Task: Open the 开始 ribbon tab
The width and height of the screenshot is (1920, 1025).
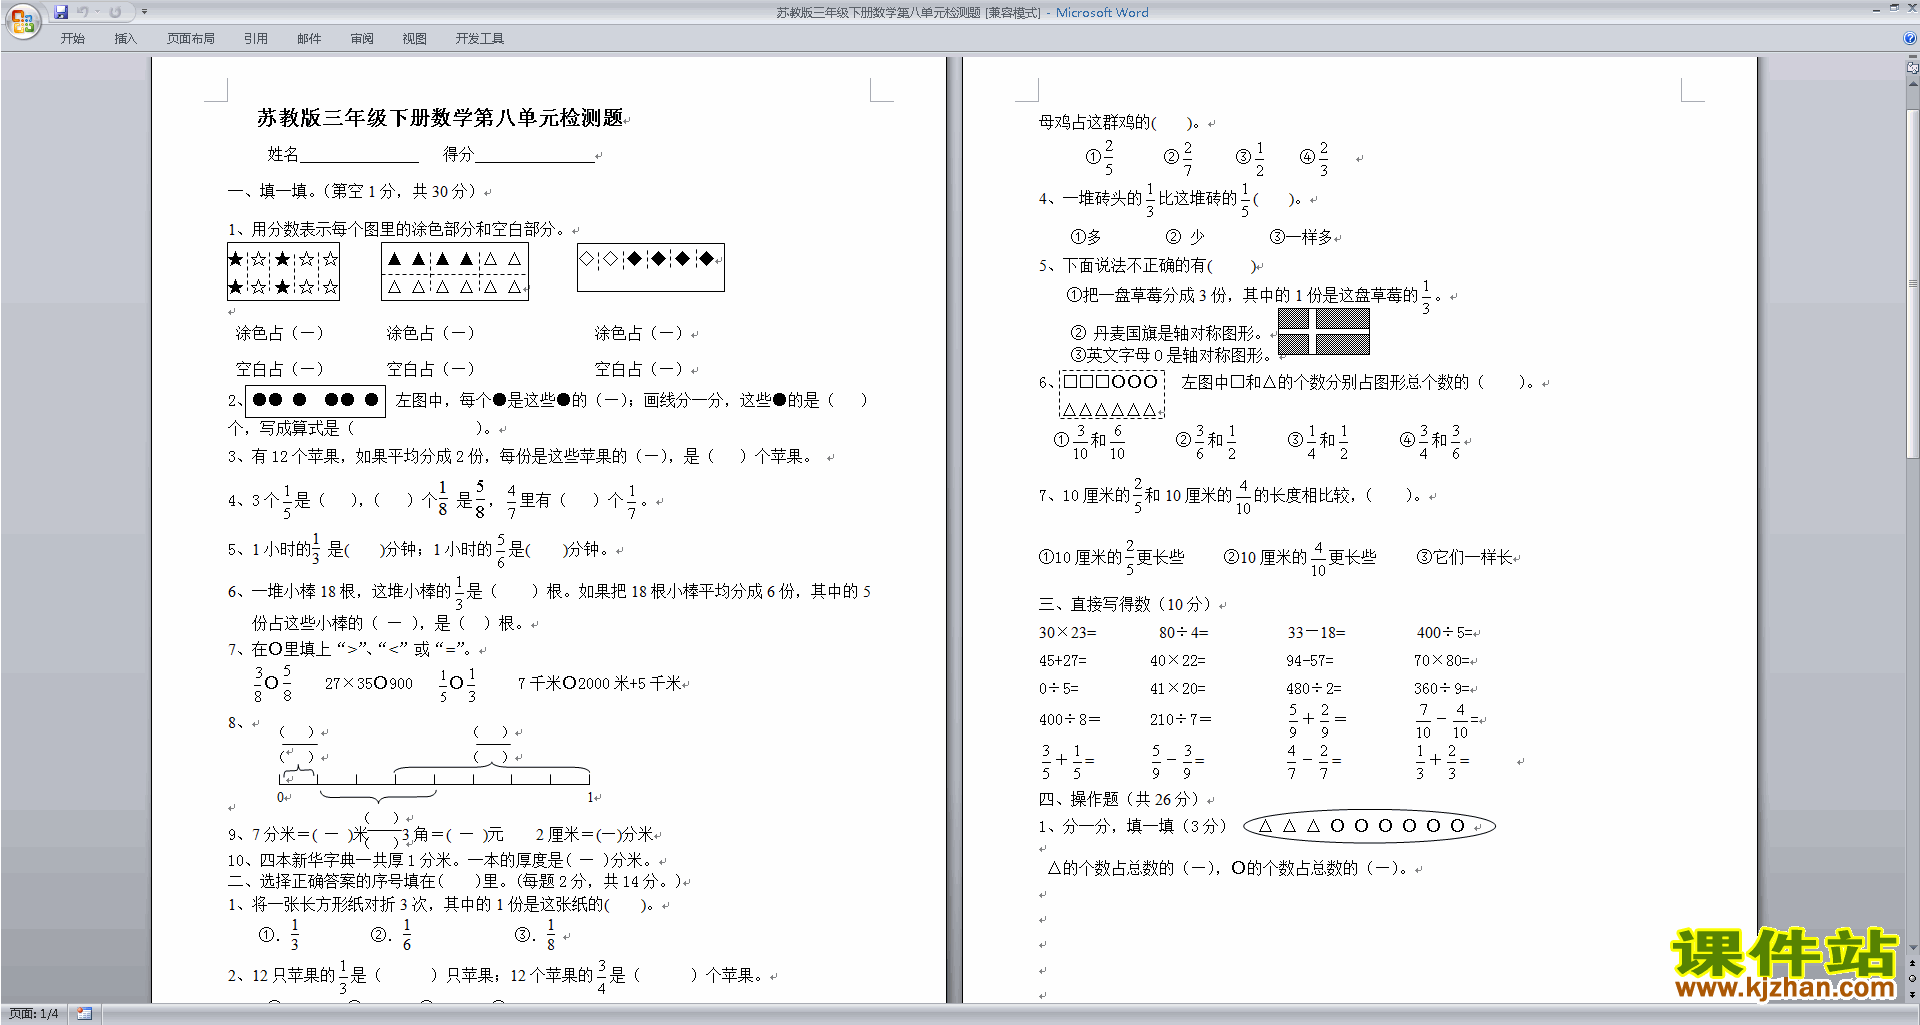Action: click(72, 39)
